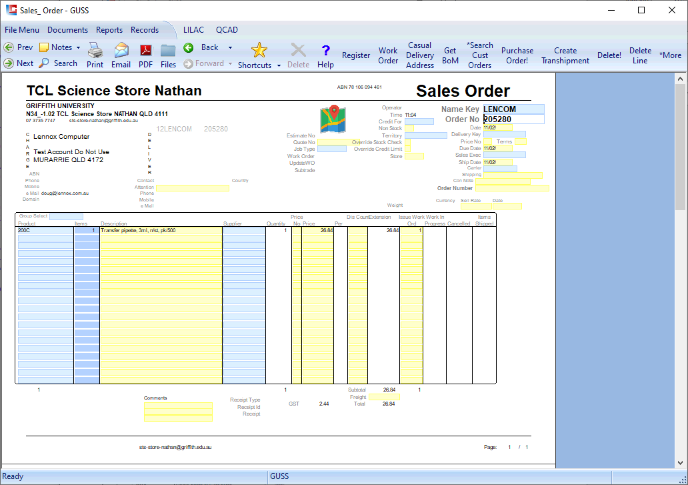Go to Next record arrow

click(x=9, y=63)
